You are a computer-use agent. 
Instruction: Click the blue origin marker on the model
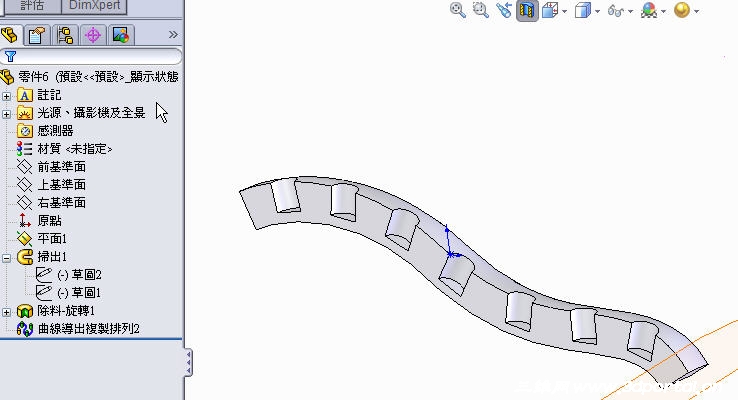coord(451,254)
